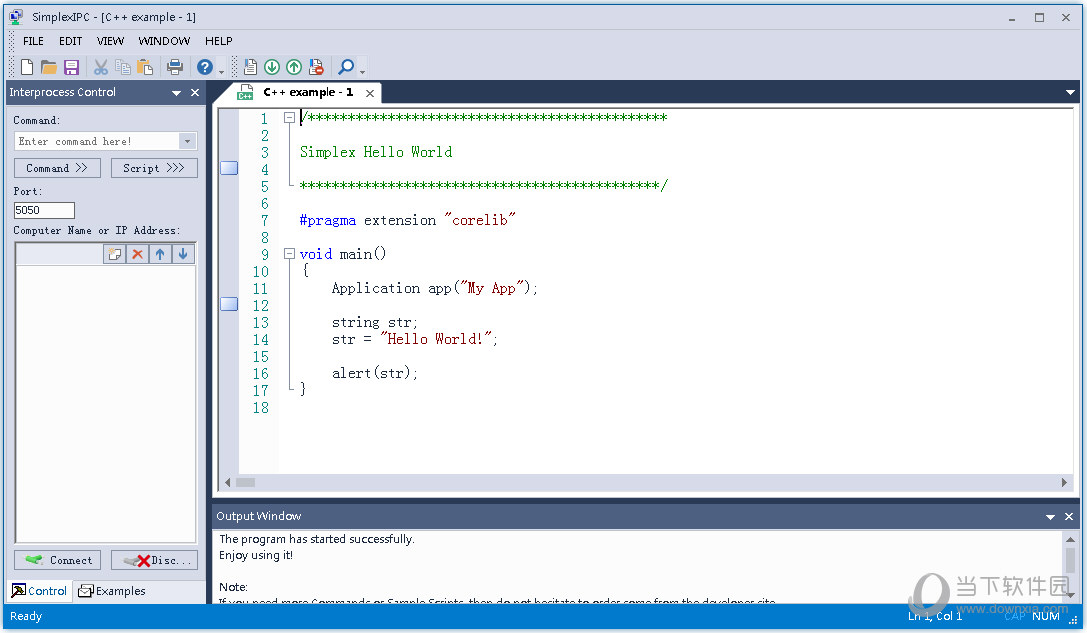Select the C++ example - 1 tab

pos(308,92)
